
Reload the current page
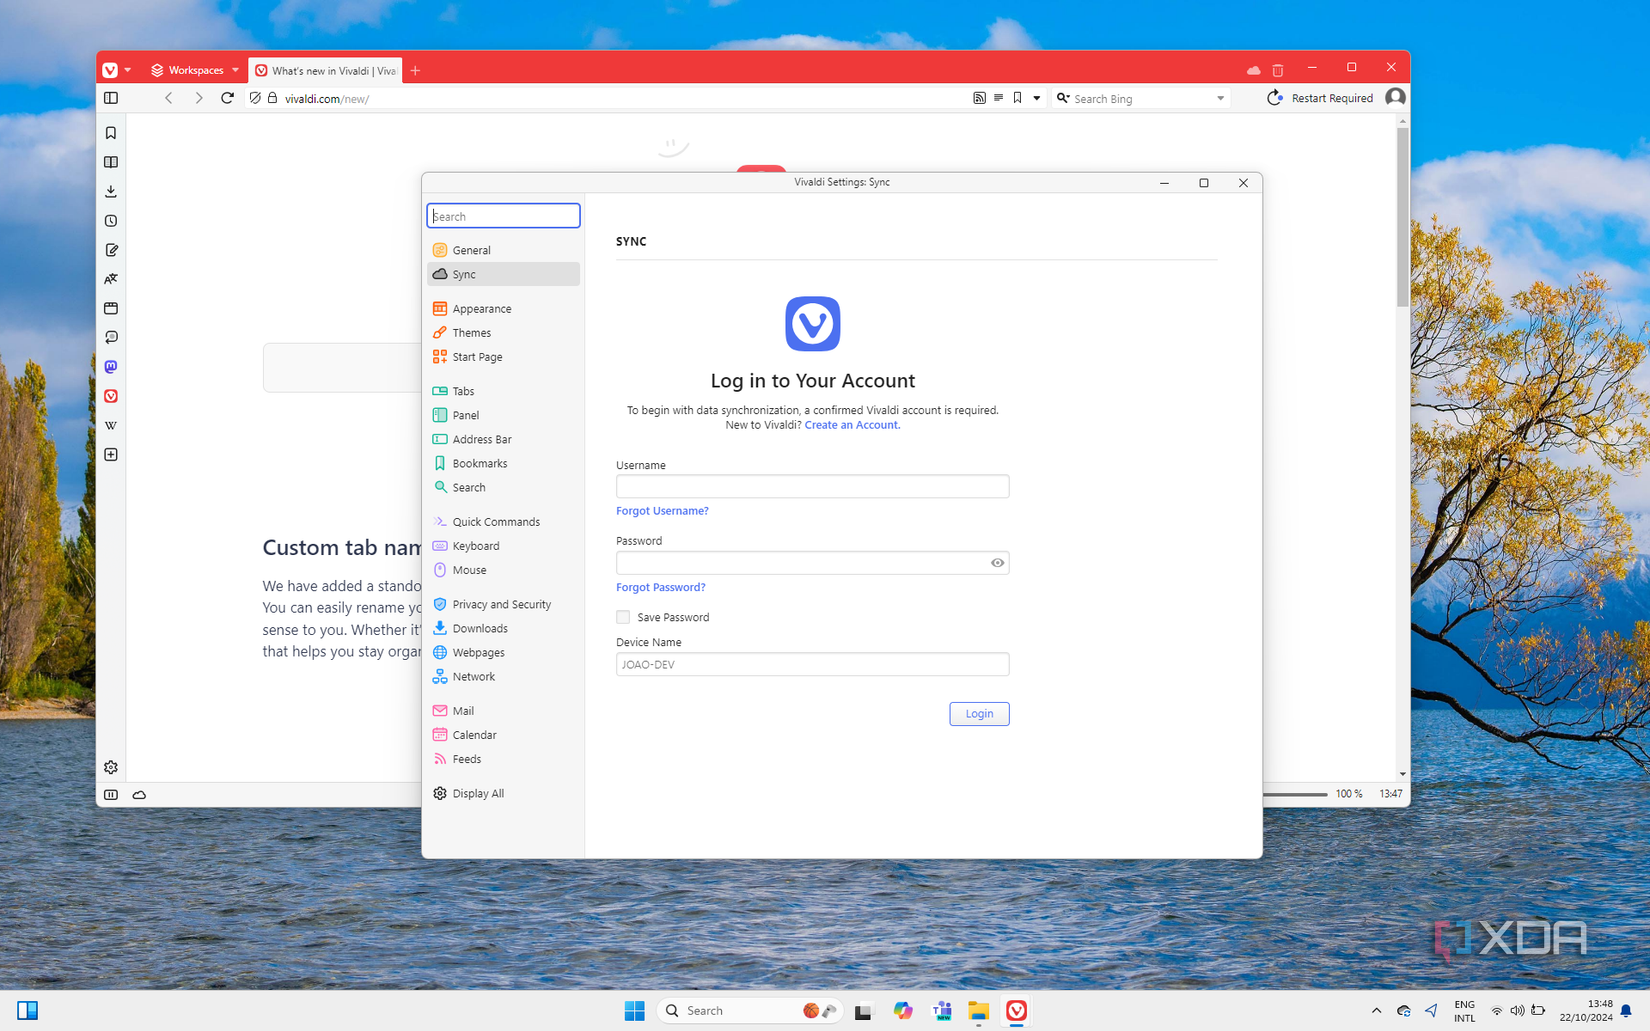227,98
